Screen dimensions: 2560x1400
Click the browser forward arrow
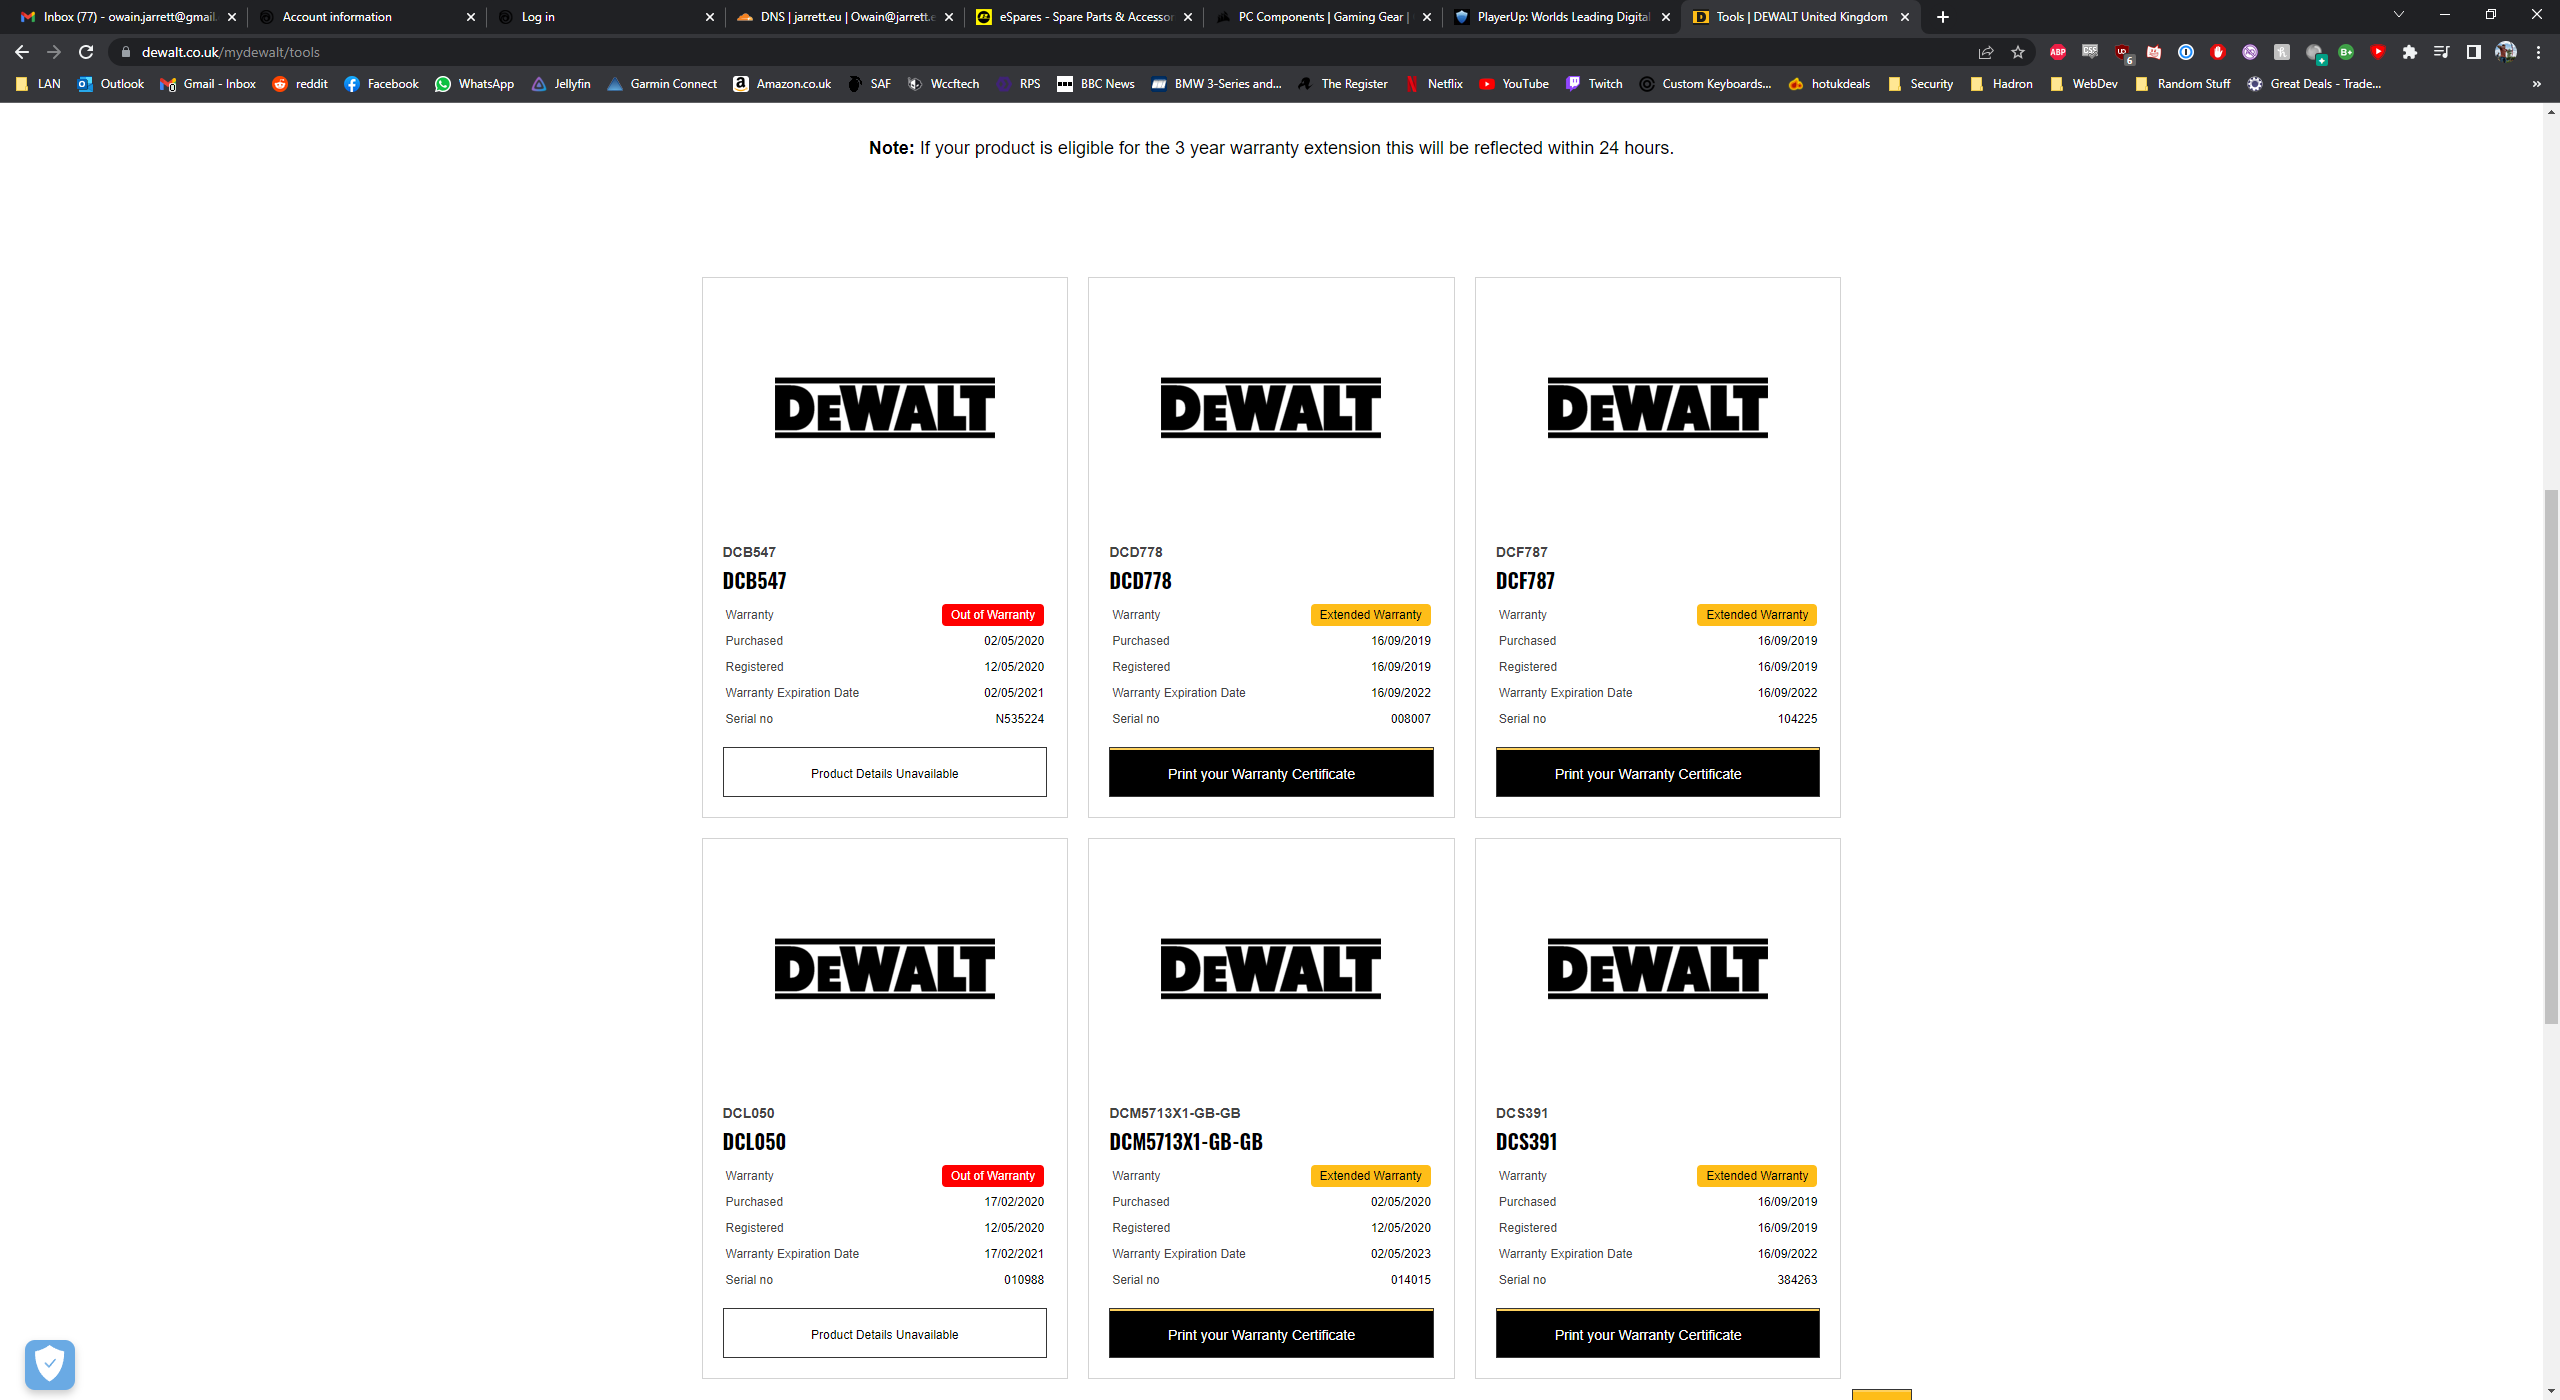[x=54, y=52]
